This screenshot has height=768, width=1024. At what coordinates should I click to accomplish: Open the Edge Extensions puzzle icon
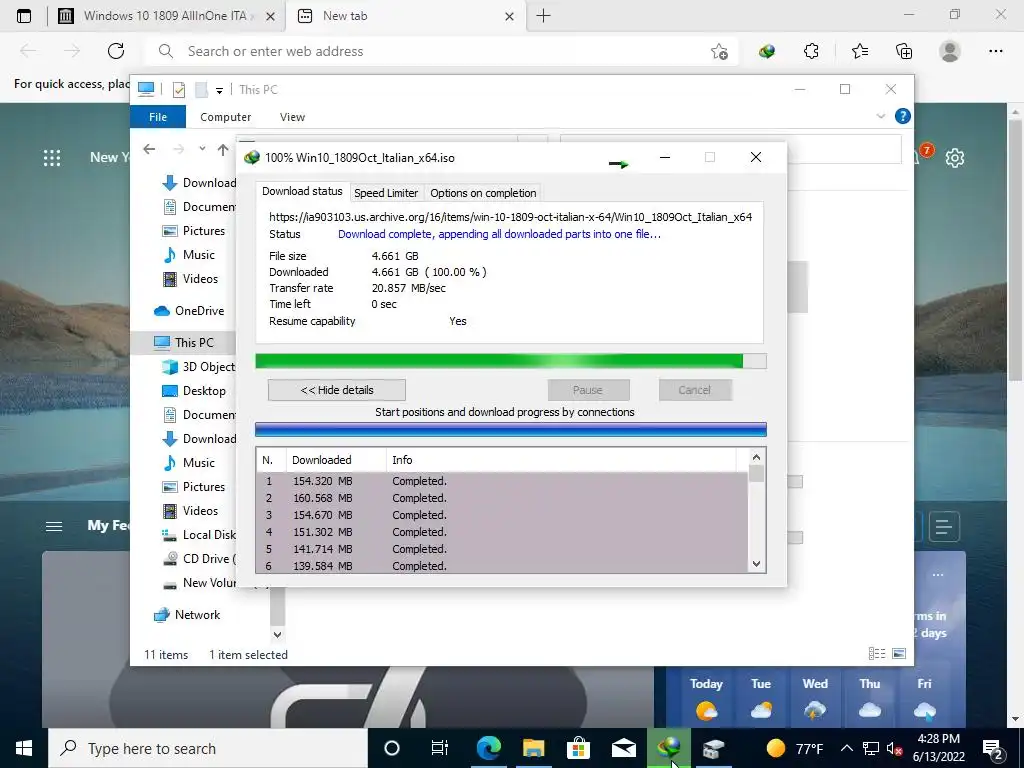click(811, 51)
